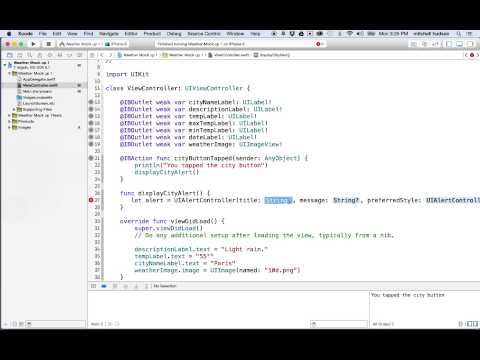Image resolution: width=480 pixels, height=360 pixels.
Task: Open the Editor menu
Action: coord(131,34)
